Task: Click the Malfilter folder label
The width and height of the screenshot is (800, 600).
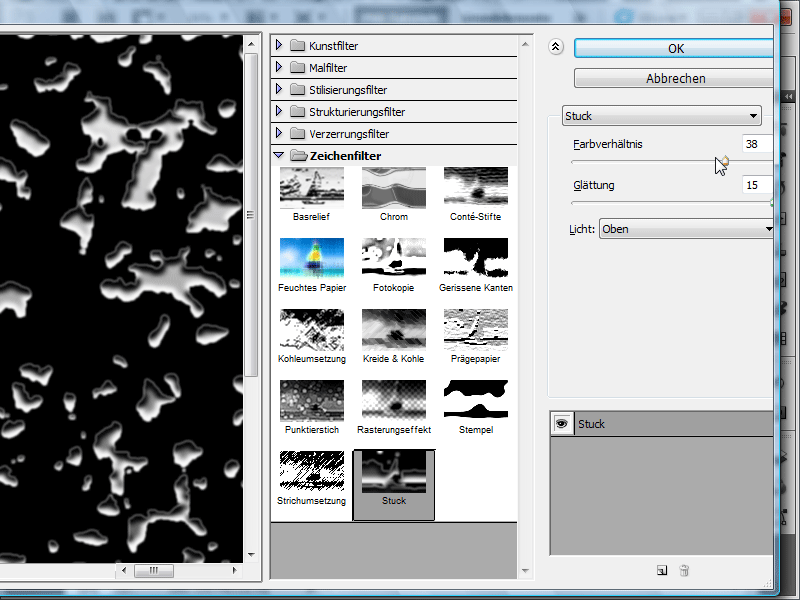Action: click(x=328, y=68)
